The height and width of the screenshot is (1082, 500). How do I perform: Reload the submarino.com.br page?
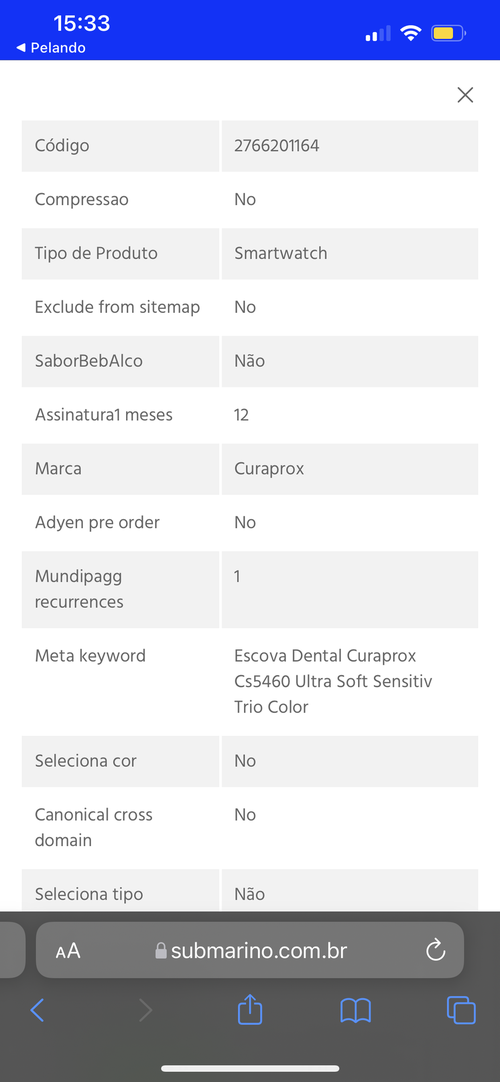(436, 951)
